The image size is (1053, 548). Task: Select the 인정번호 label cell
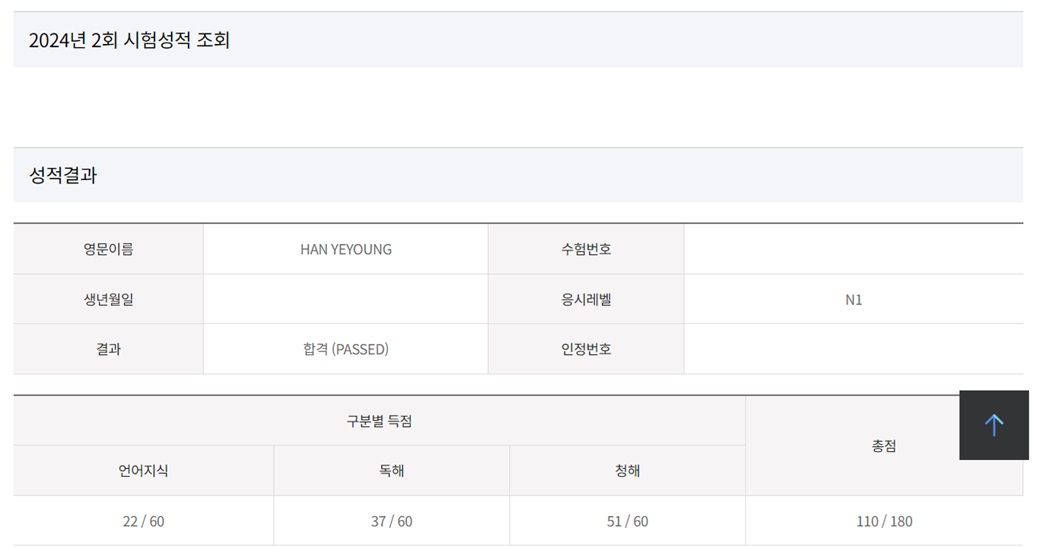586,349
